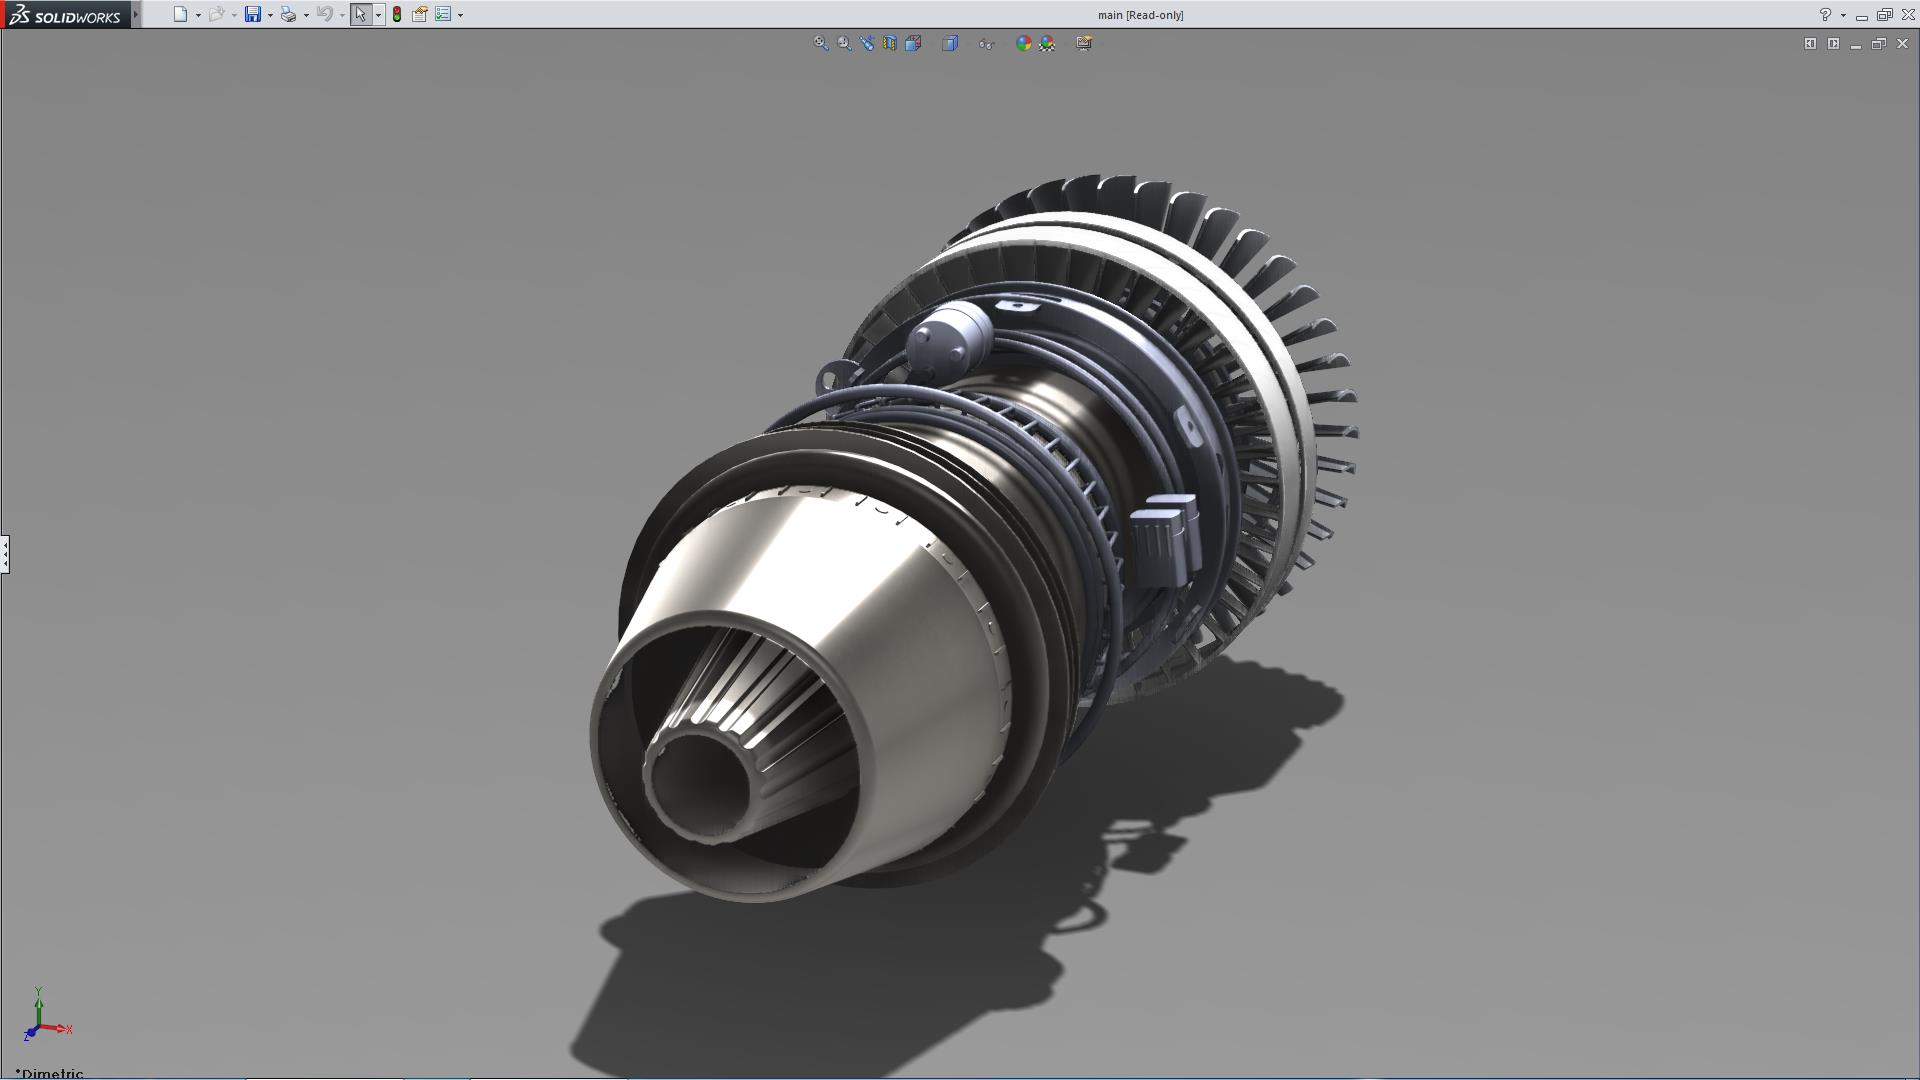Activate the Section View tool
The image size is (1920, 1080).
(x=890, y=43)
